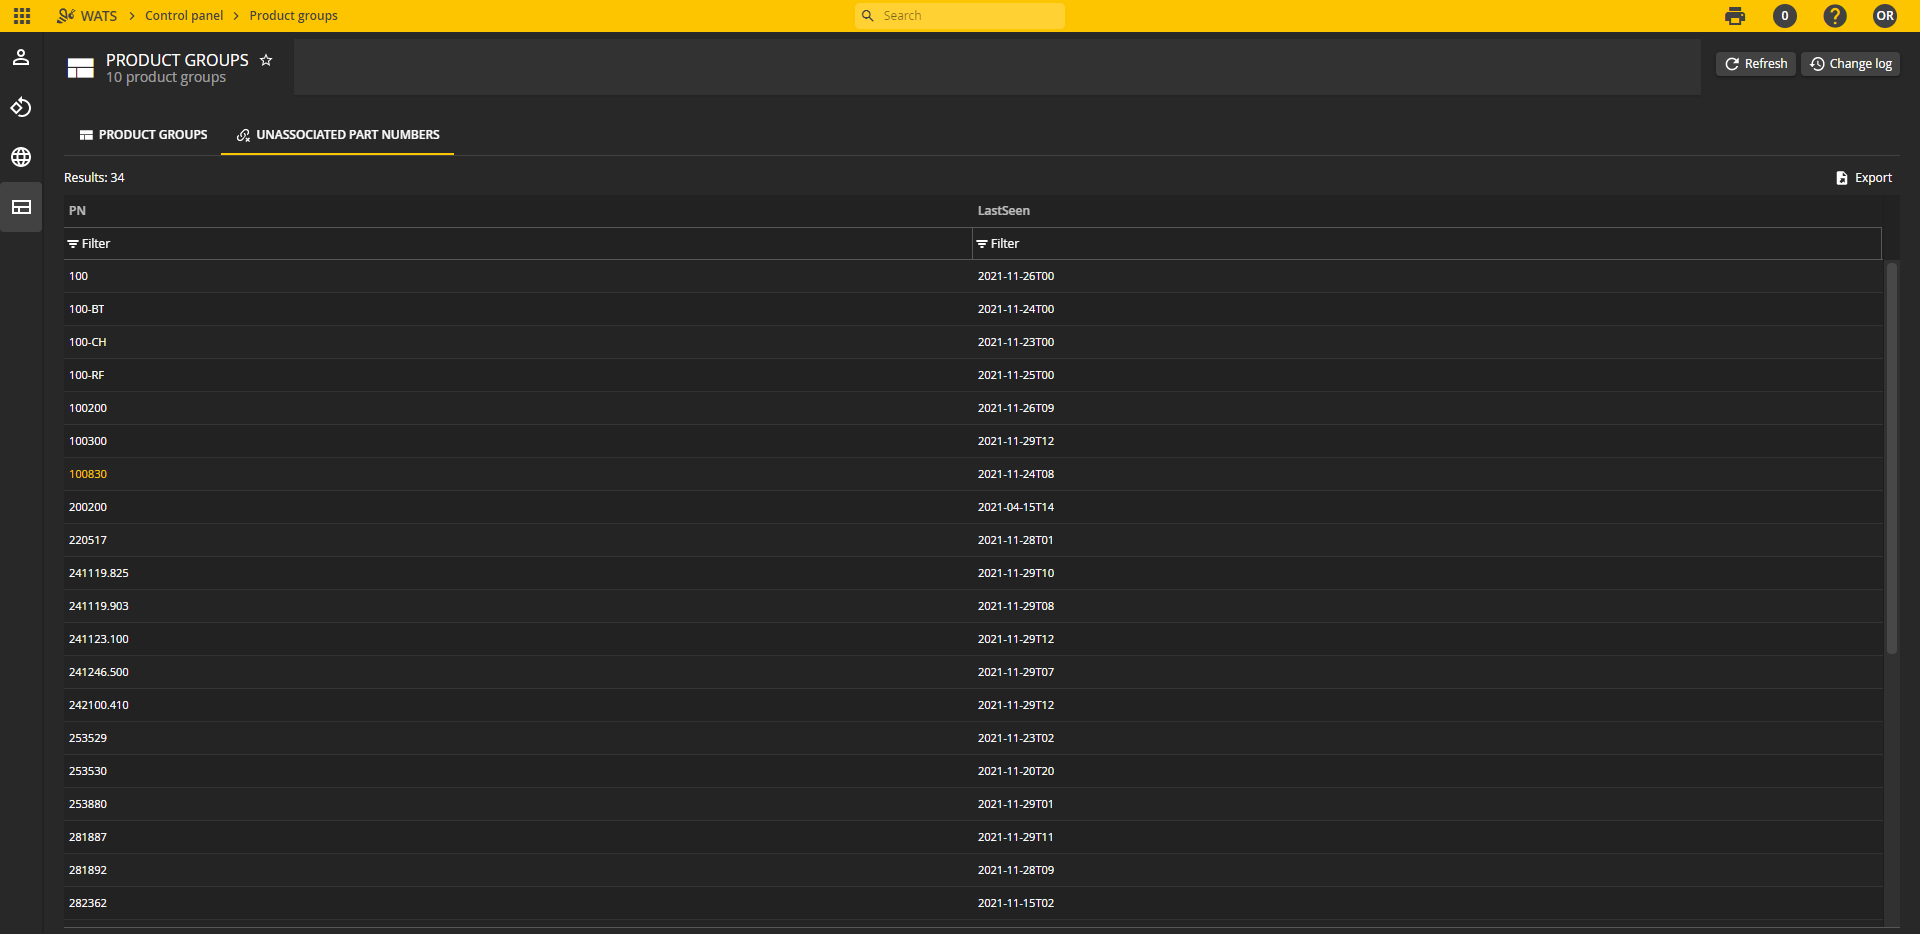Viewport: 1920px width, 934px height.
Task: Select part number 100-RF
Action: 86,376
